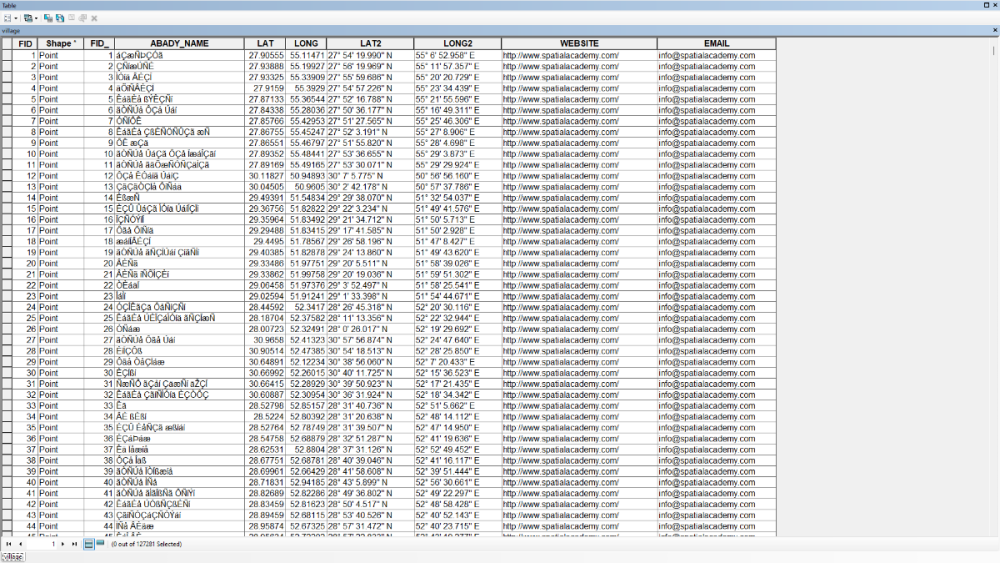
Task: Close the village table panel
Action: pyautogui.click(x=994, y=30)
